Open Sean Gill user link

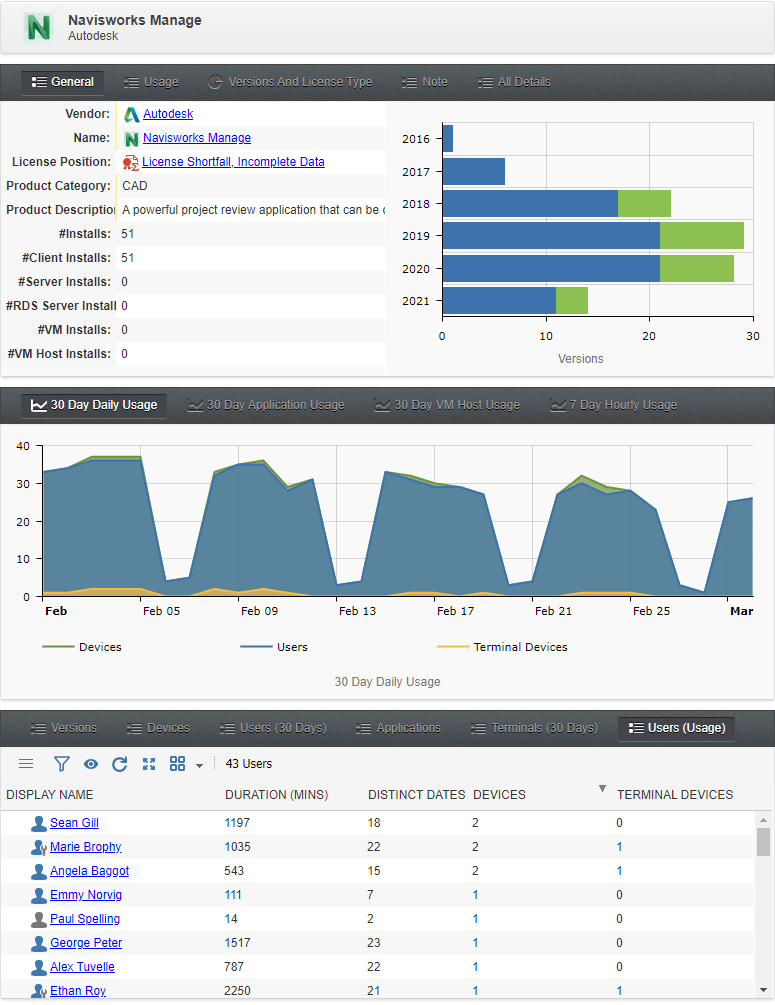74,823
